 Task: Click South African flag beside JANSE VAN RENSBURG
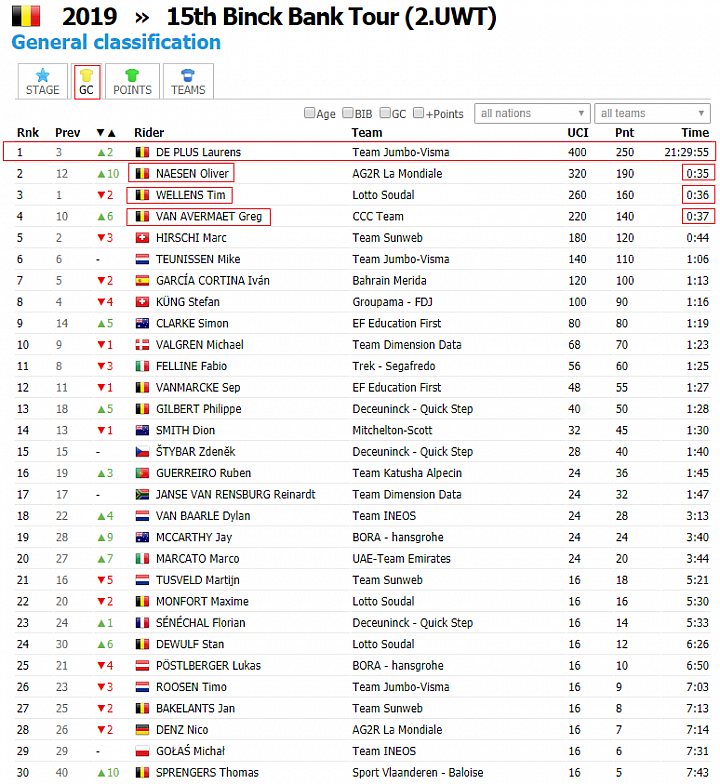tap(142, 494)
